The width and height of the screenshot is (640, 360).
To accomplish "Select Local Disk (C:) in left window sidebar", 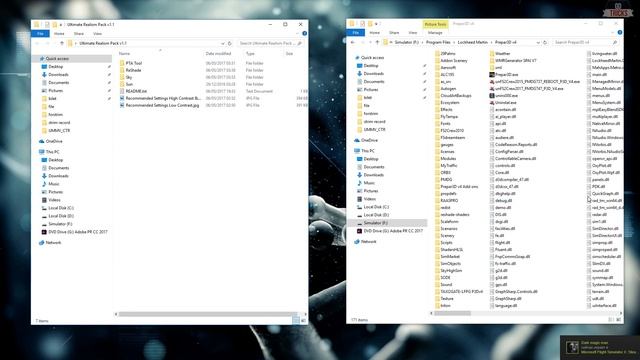I will pyautogui.click(x=61, y=208).
